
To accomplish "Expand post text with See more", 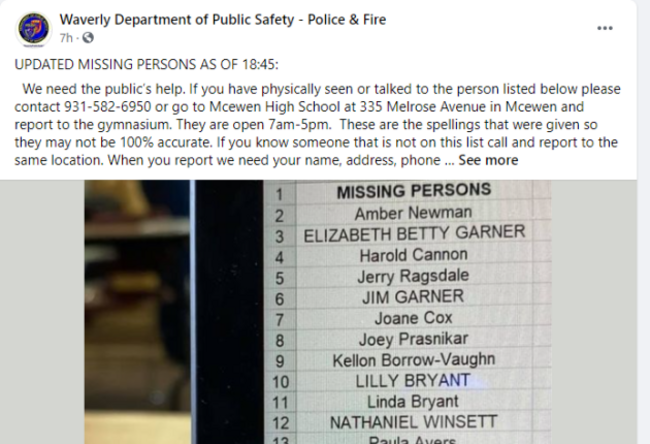I will coord(488,160).
